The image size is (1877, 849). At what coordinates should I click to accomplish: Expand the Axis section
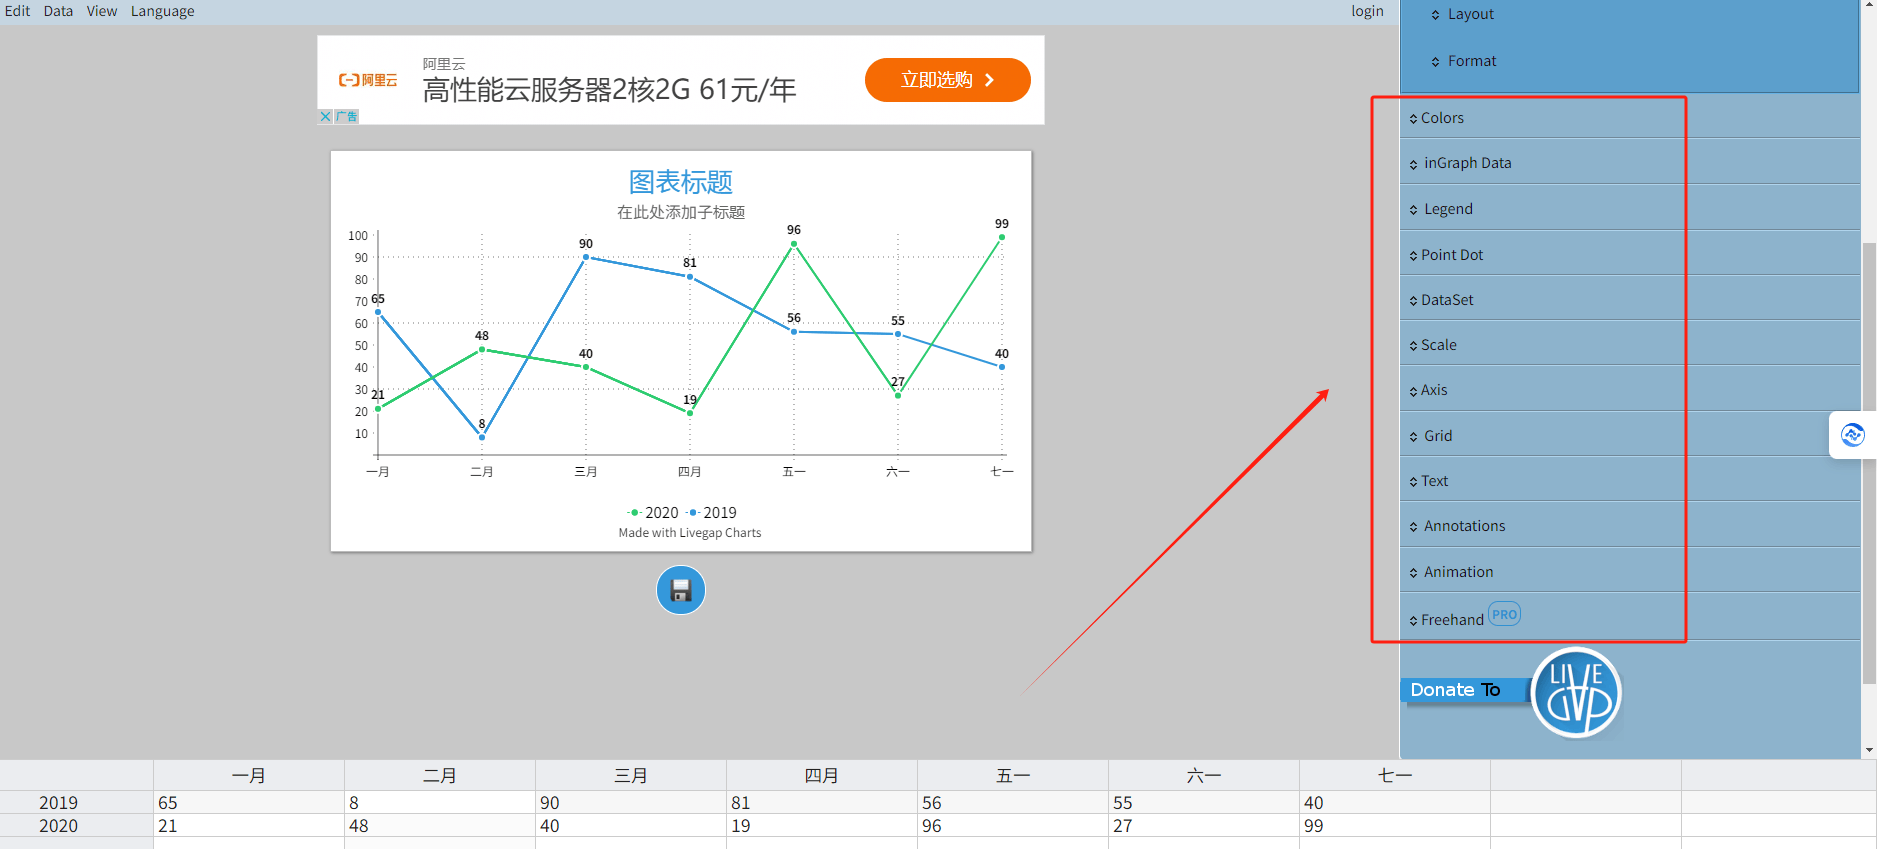coord(1630,390)
